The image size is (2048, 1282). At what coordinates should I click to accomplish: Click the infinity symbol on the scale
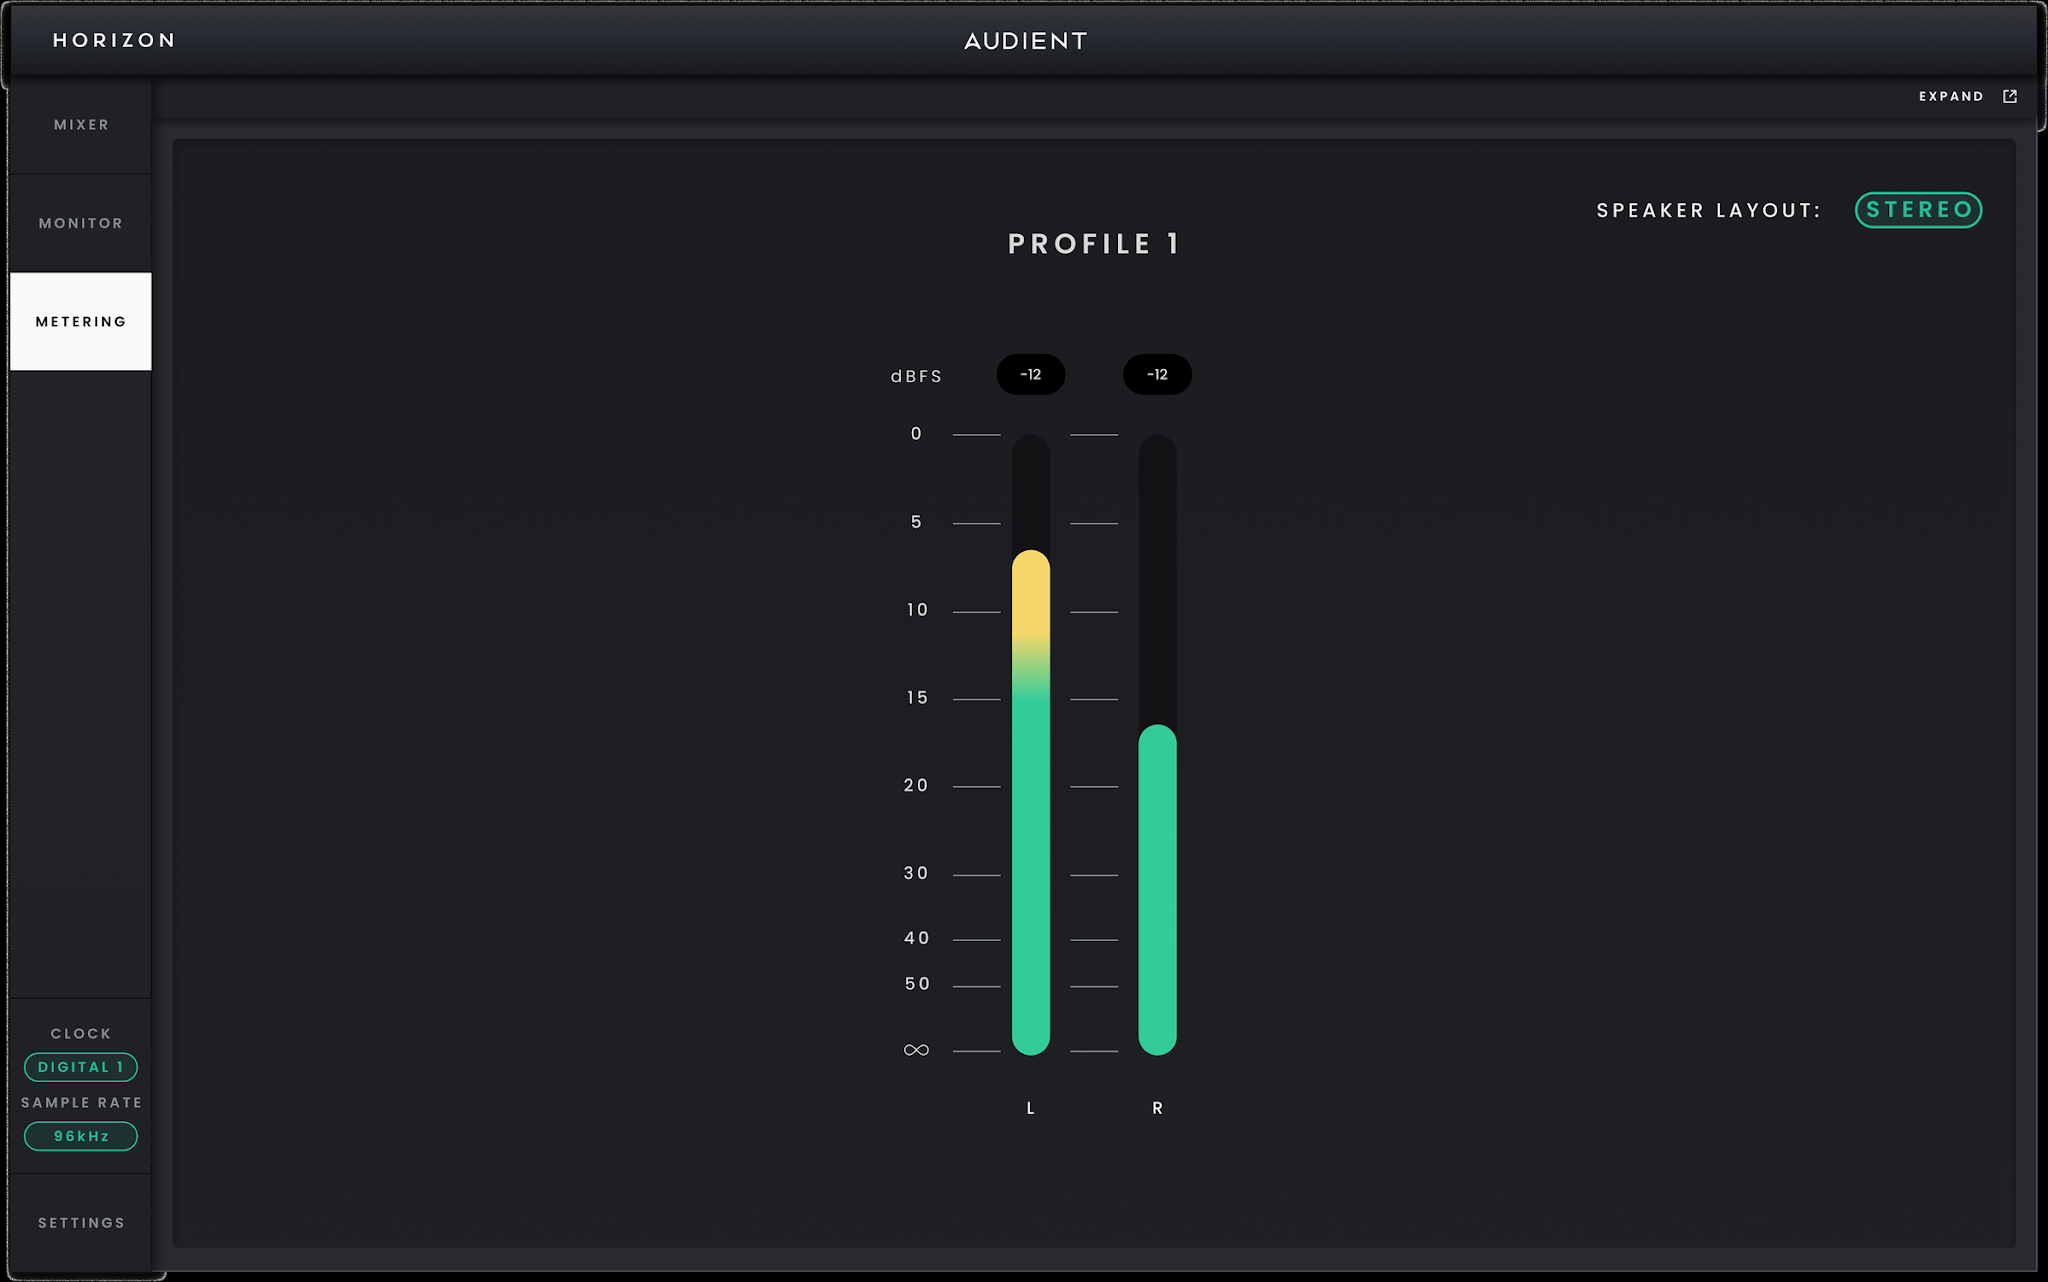(x=916, y=1050)
